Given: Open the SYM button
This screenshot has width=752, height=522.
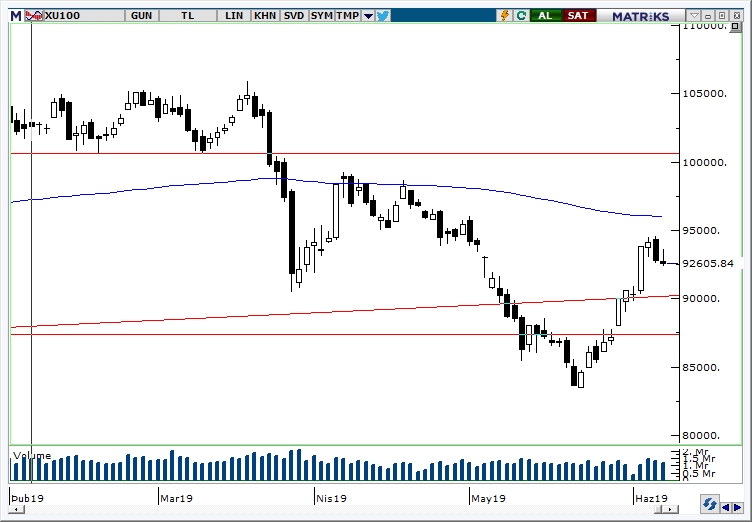Looking at the screenshot, I should coord(321,15).
